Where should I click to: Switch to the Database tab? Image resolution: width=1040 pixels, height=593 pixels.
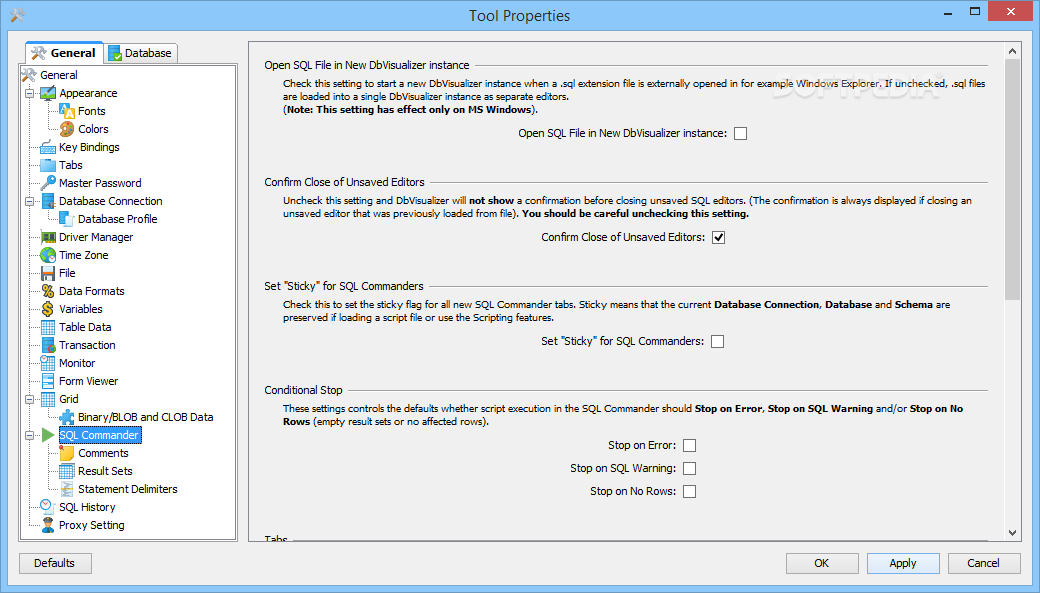pyautogui.click(x=140, y=53)
